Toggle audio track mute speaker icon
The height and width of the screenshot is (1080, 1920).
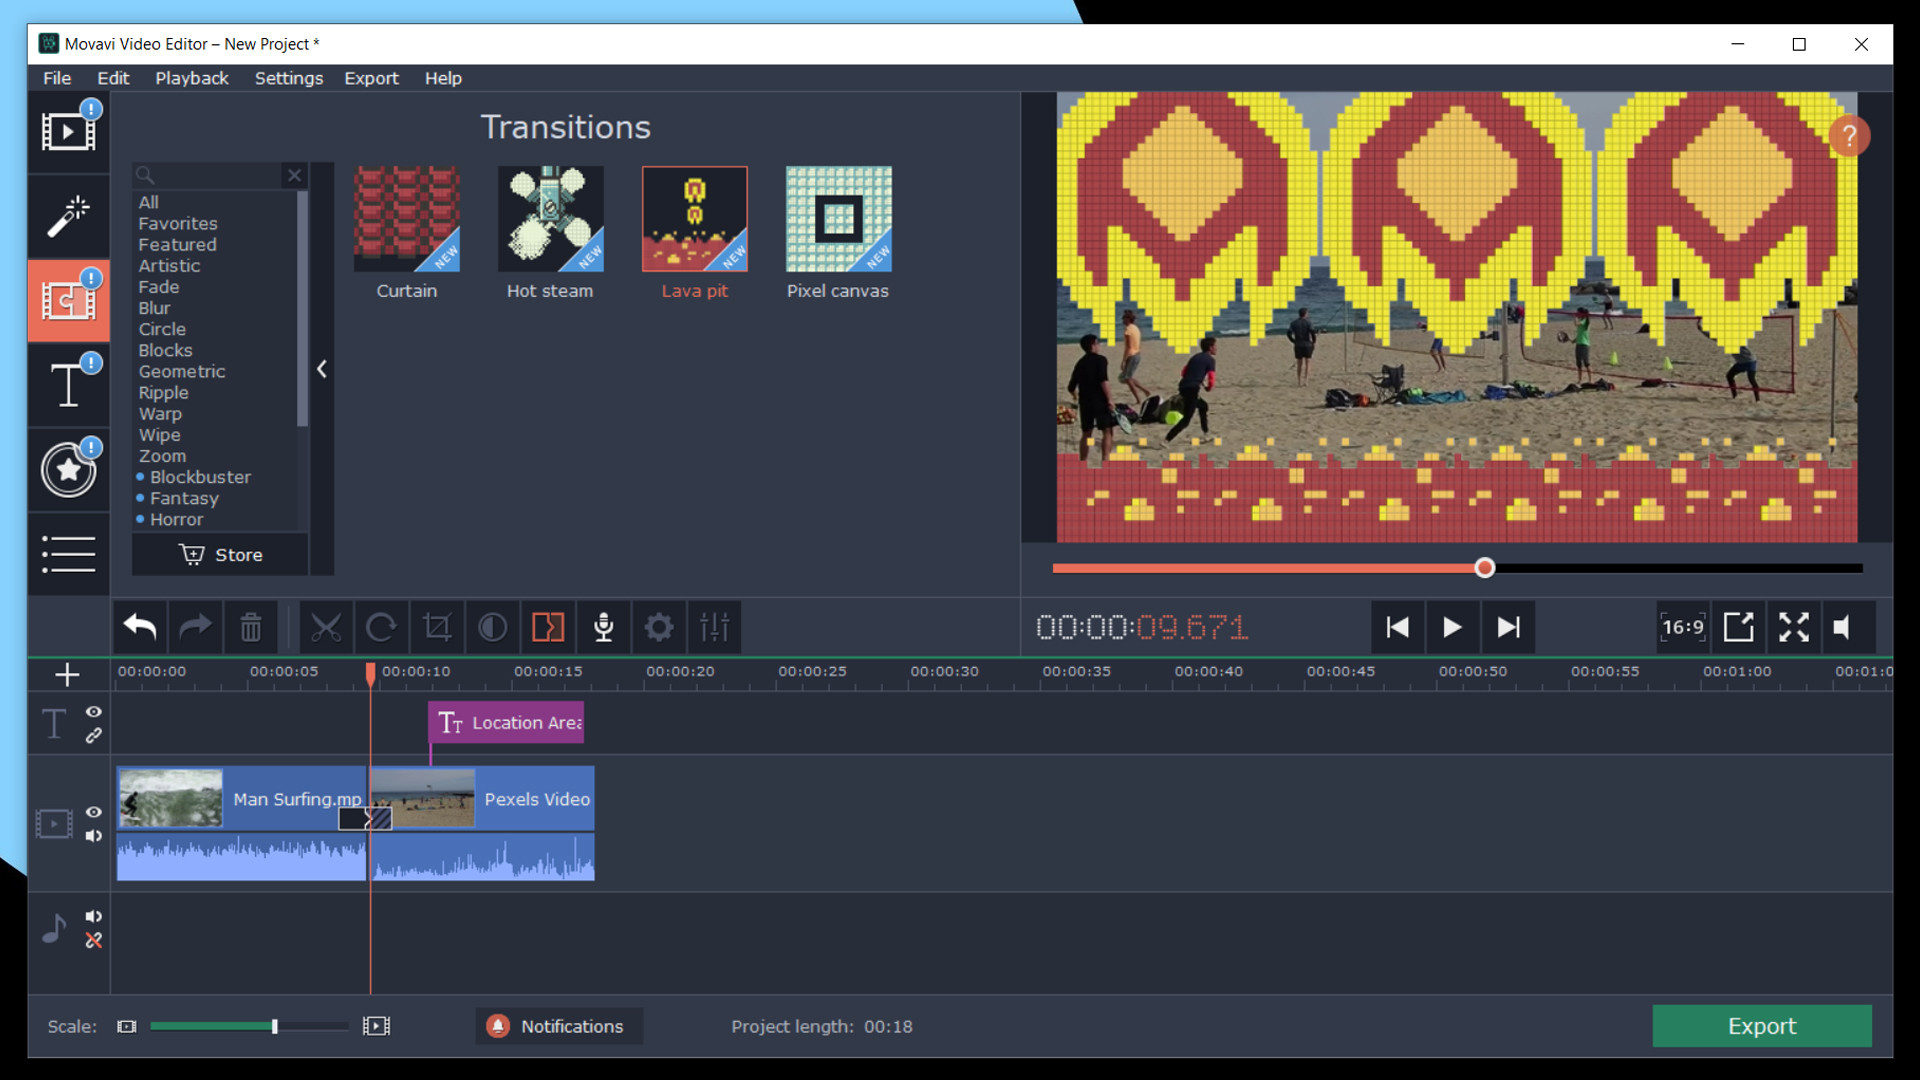(x=94, y=916)
